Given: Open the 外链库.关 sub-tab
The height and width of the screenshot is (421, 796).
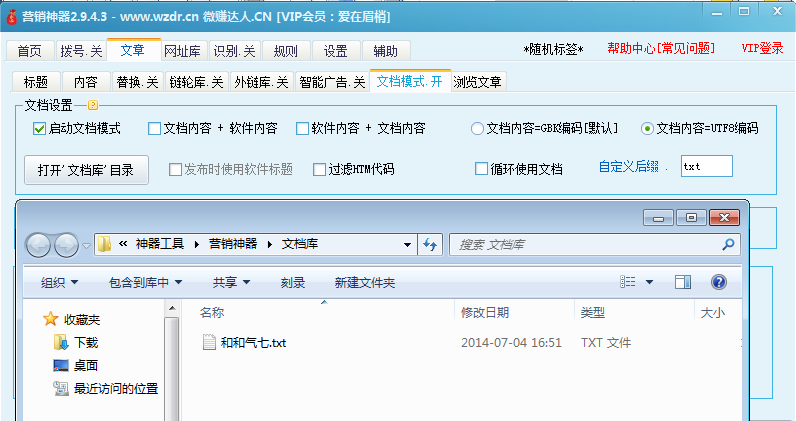Looking at the screenshot, I should 261,81.
